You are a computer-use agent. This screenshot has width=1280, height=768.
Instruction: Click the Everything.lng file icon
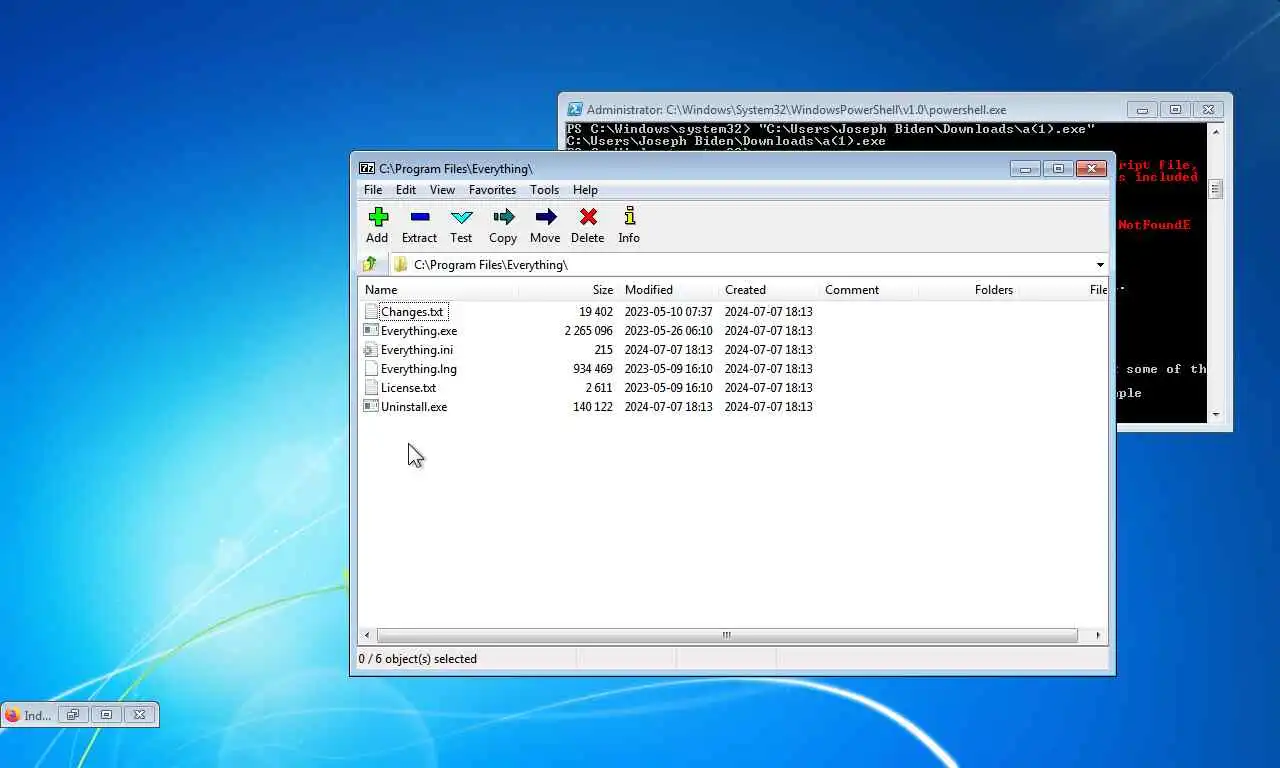(371, 368)
